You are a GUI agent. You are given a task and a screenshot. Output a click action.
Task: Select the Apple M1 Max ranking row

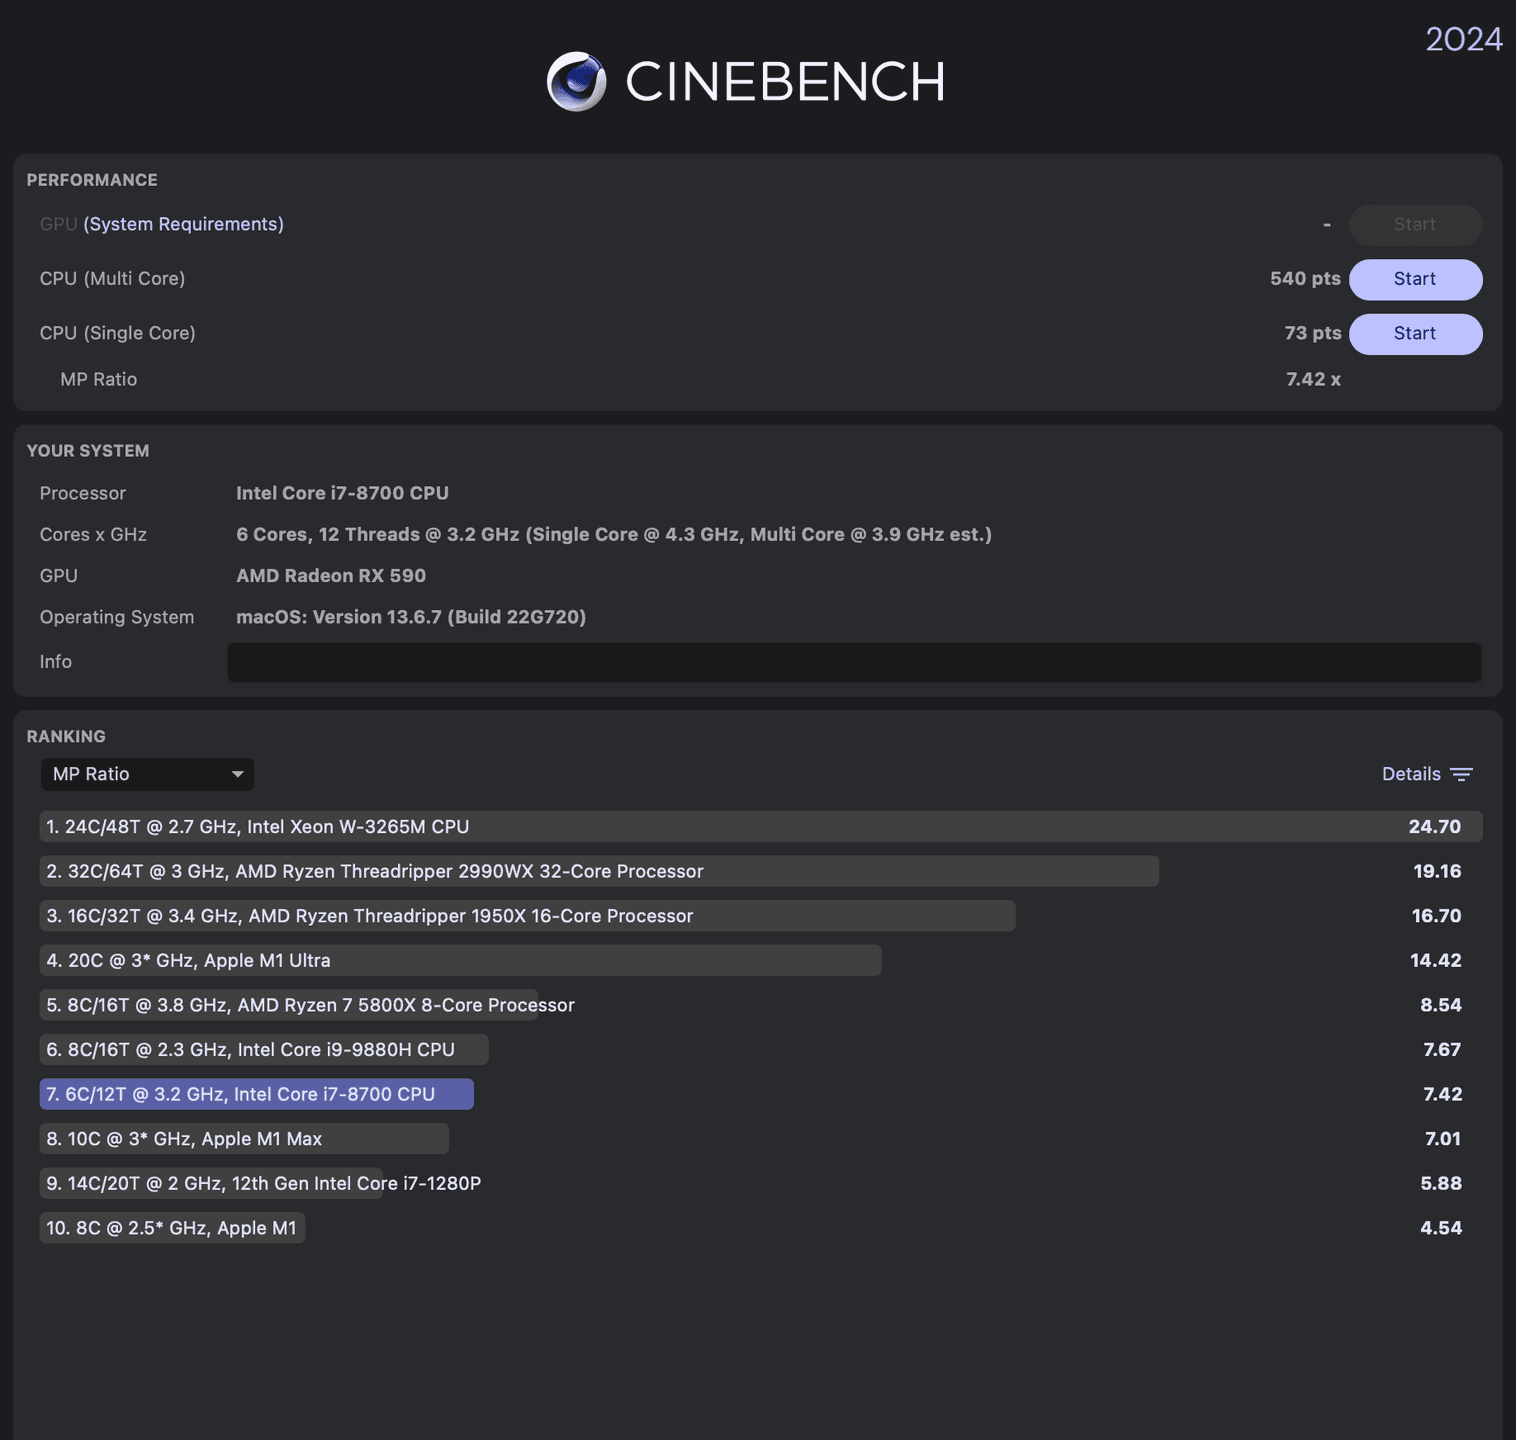click(x=760, y=1138)
